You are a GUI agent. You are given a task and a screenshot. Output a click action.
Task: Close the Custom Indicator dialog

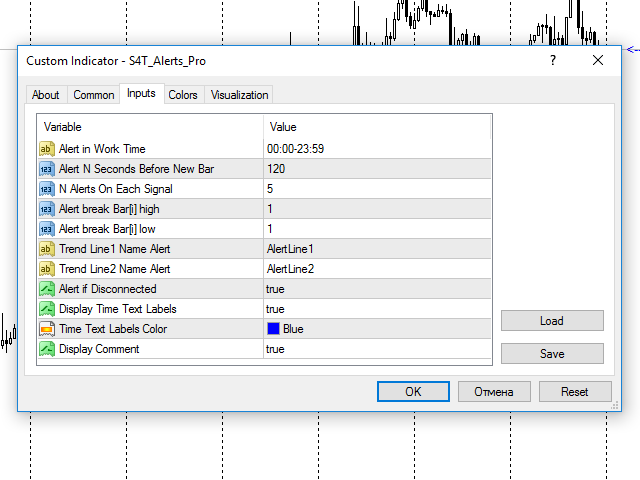click(x=598, y=60)
